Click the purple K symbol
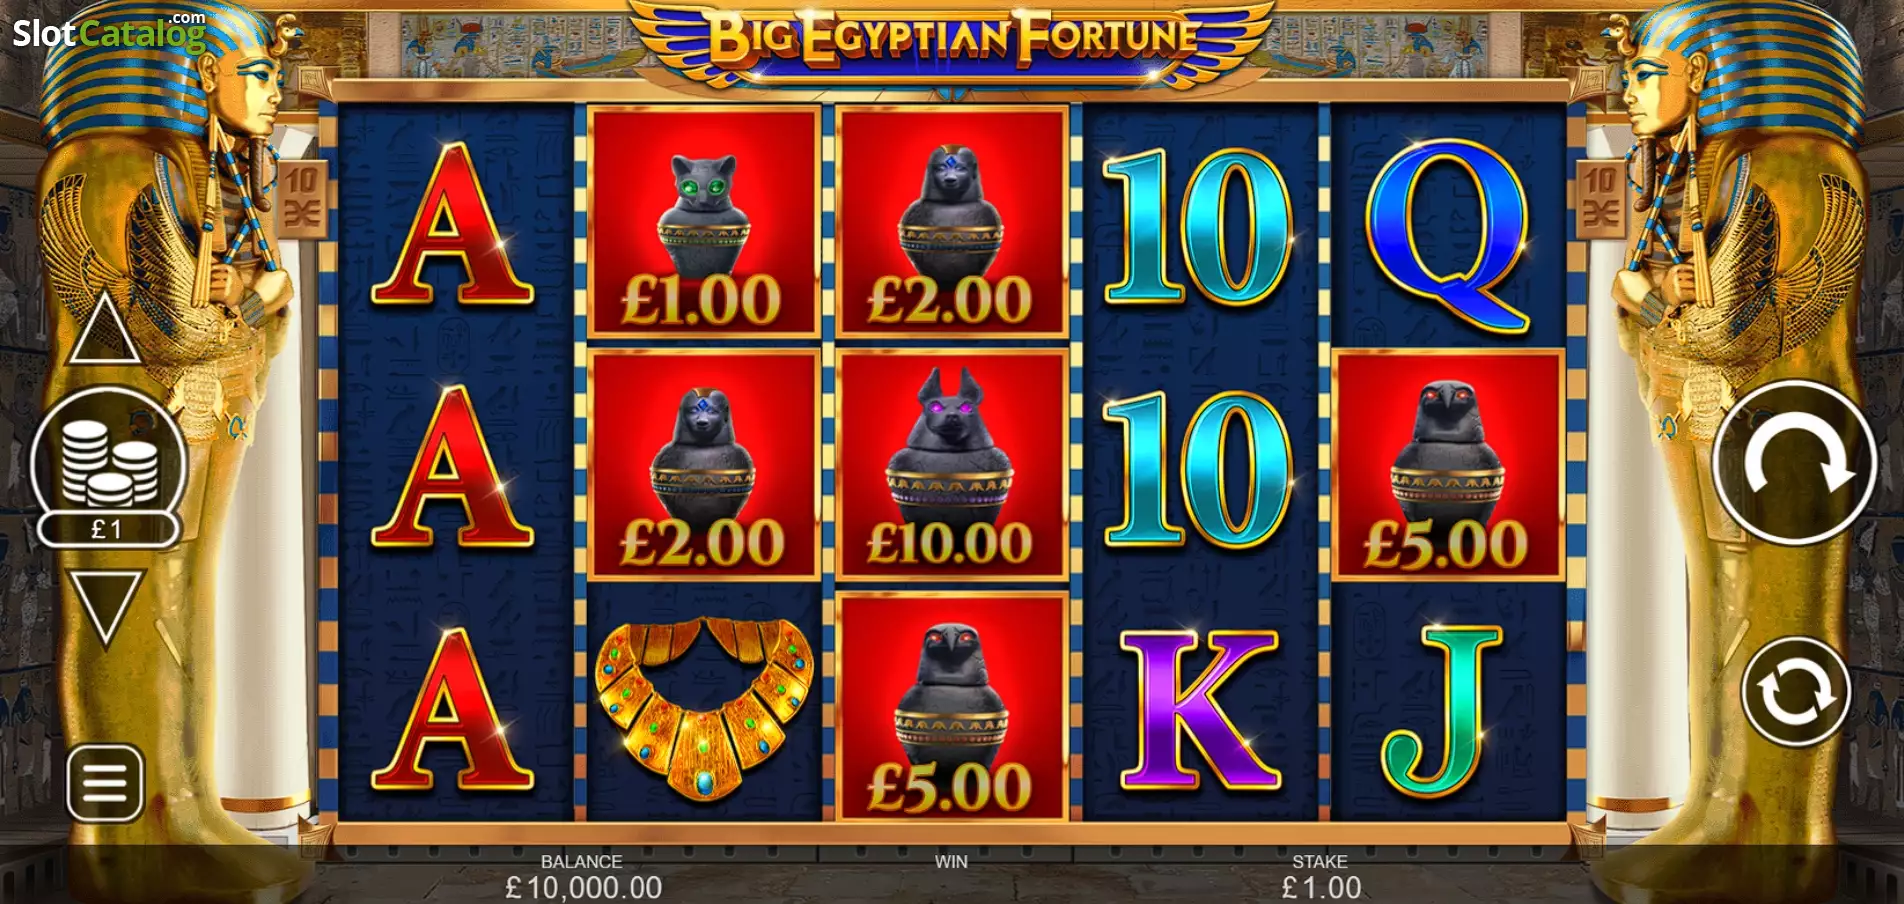The image size is (1904, 904). (x=1199, y=709)
